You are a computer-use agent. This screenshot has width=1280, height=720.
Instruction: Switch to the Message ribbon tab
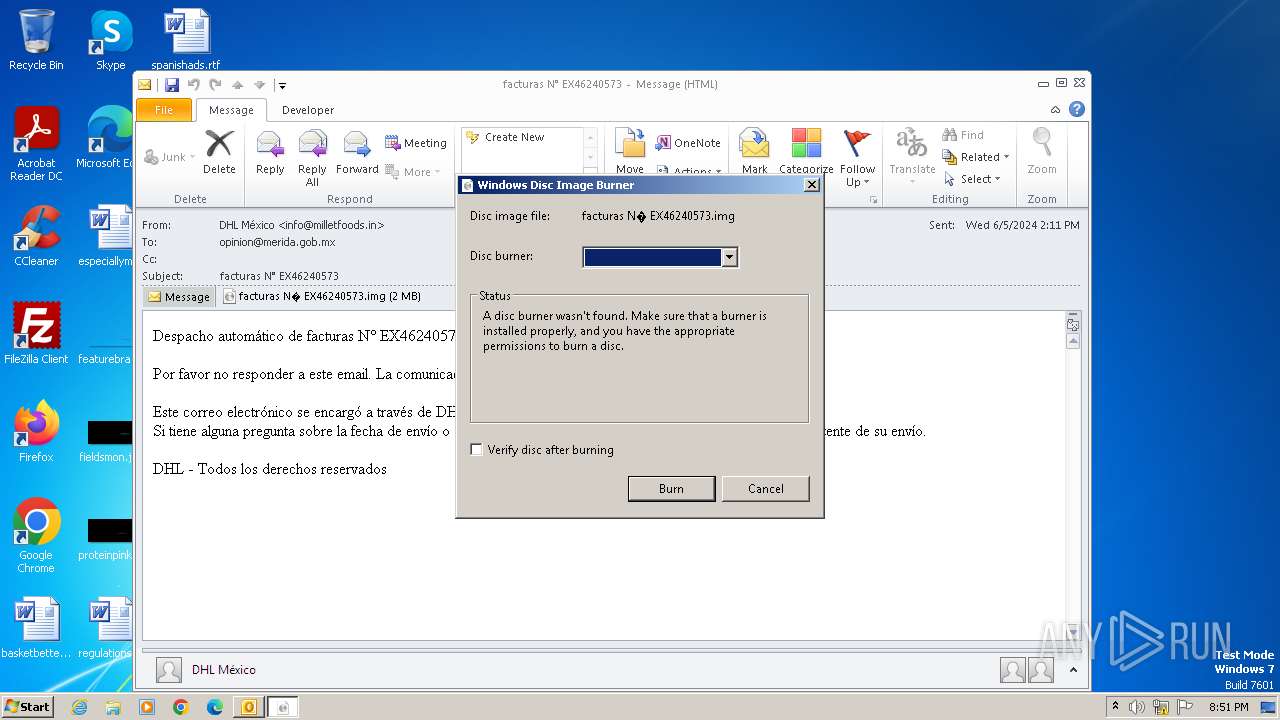click(x=231, y=110)
